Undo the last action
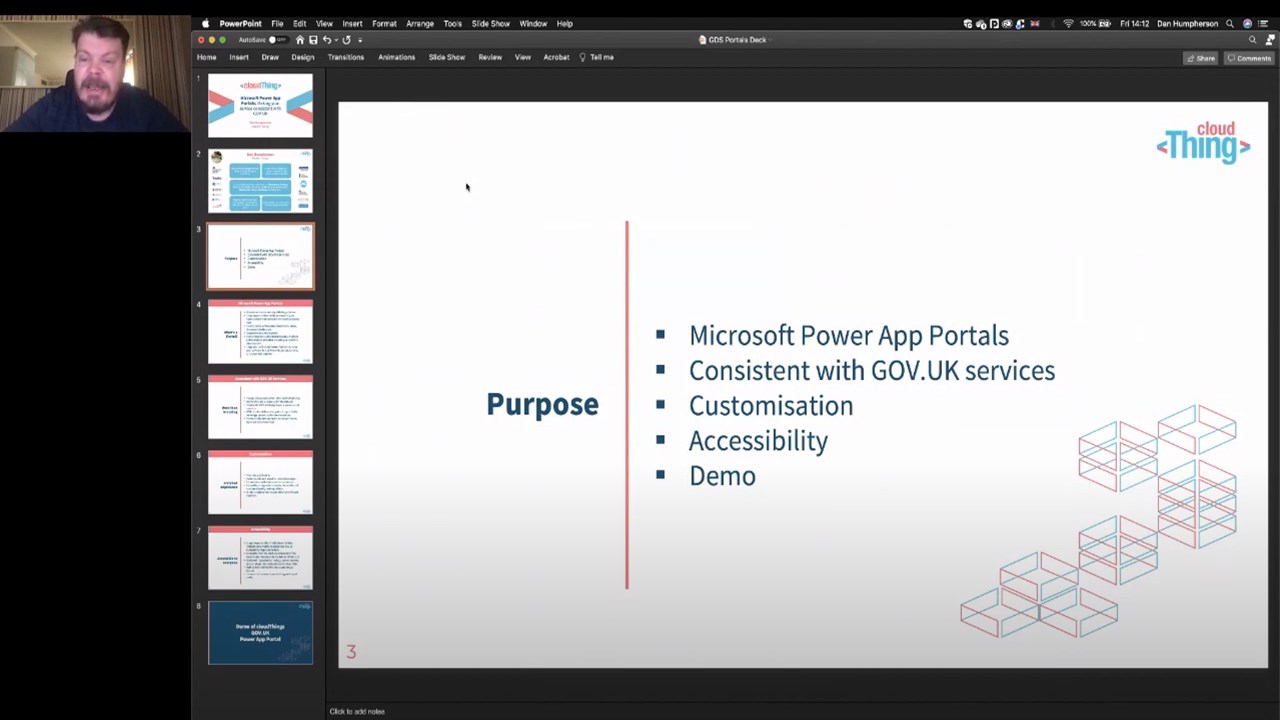1280x720 pixels. tap(326, 40)
